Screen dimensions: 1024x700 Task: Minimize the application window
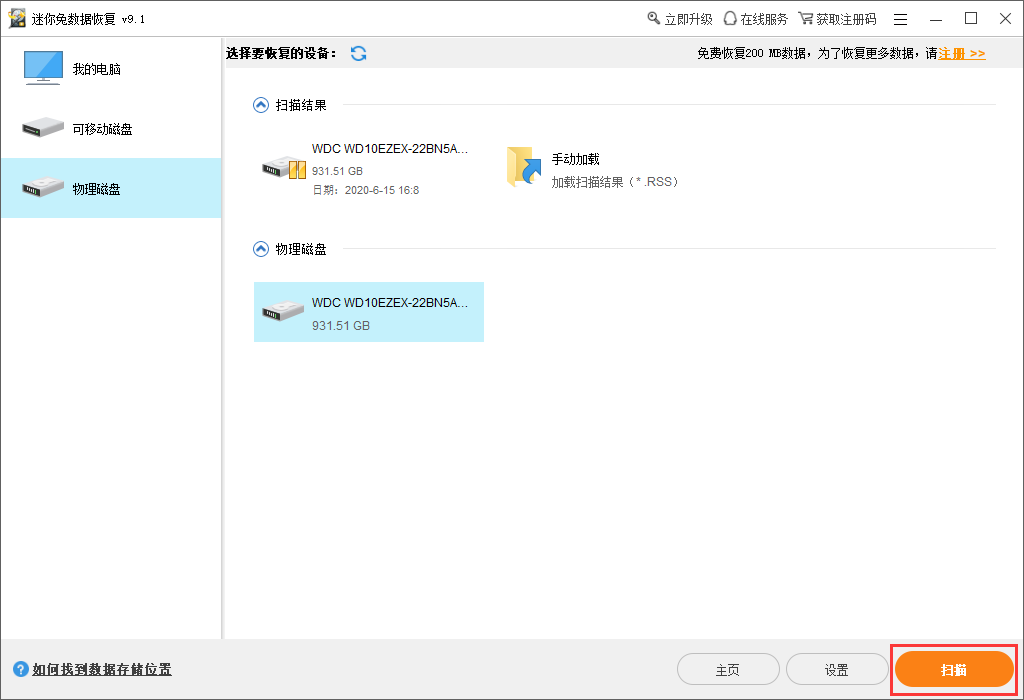pos(936,20)
